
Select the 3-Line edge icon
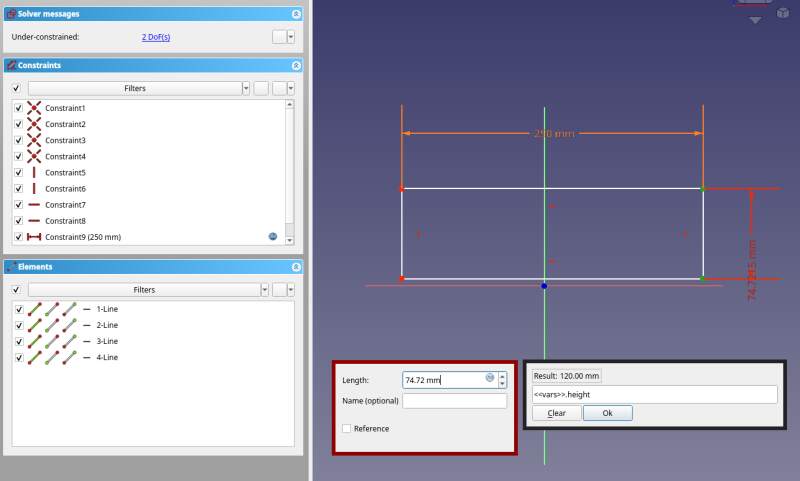pos(35,341)
